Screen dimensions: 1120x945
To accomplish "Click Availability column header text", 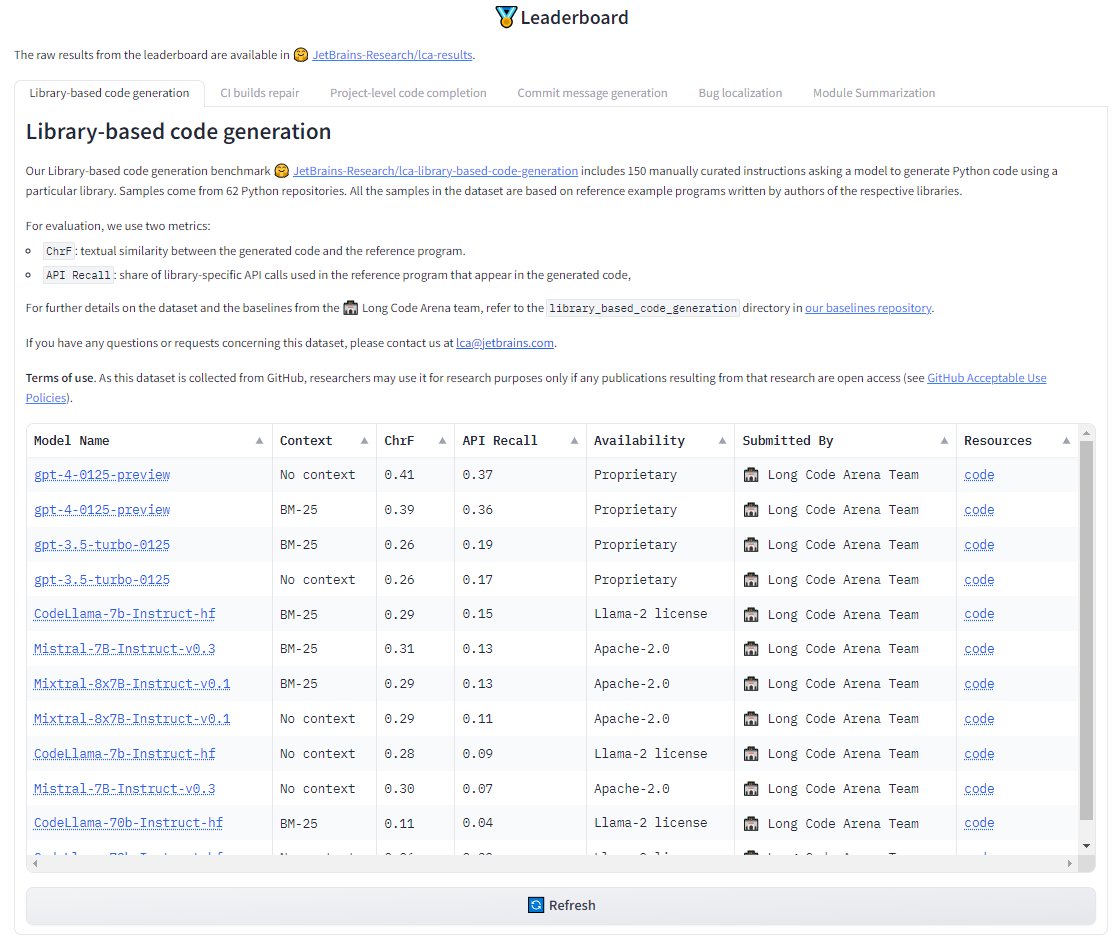I will click(x=639, y=441).
